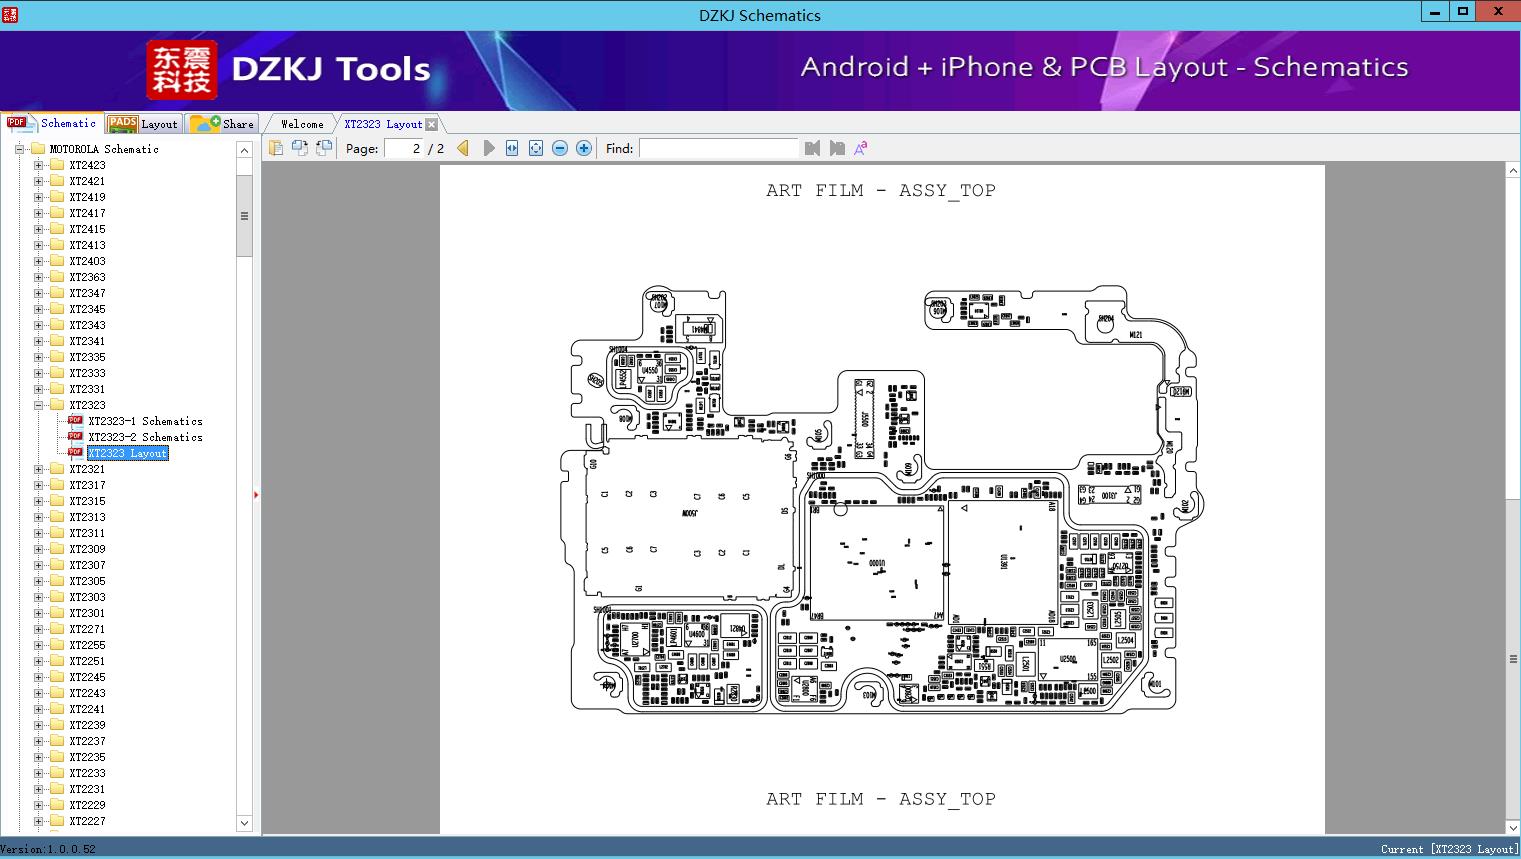Select the XT2415 folder
1521x859 pixels.
coord(87,229)
